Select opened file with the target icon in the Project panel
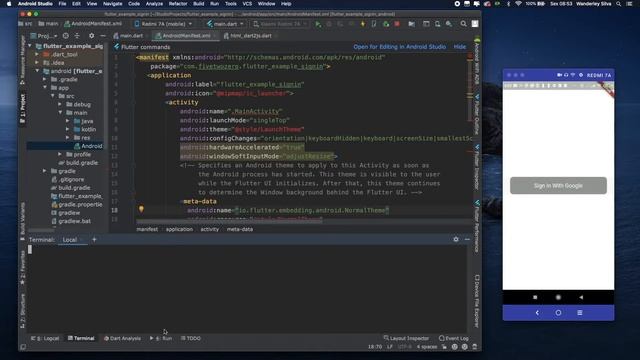Image resolution: width=640 pixels, height=360 pixels. (65, 36)
